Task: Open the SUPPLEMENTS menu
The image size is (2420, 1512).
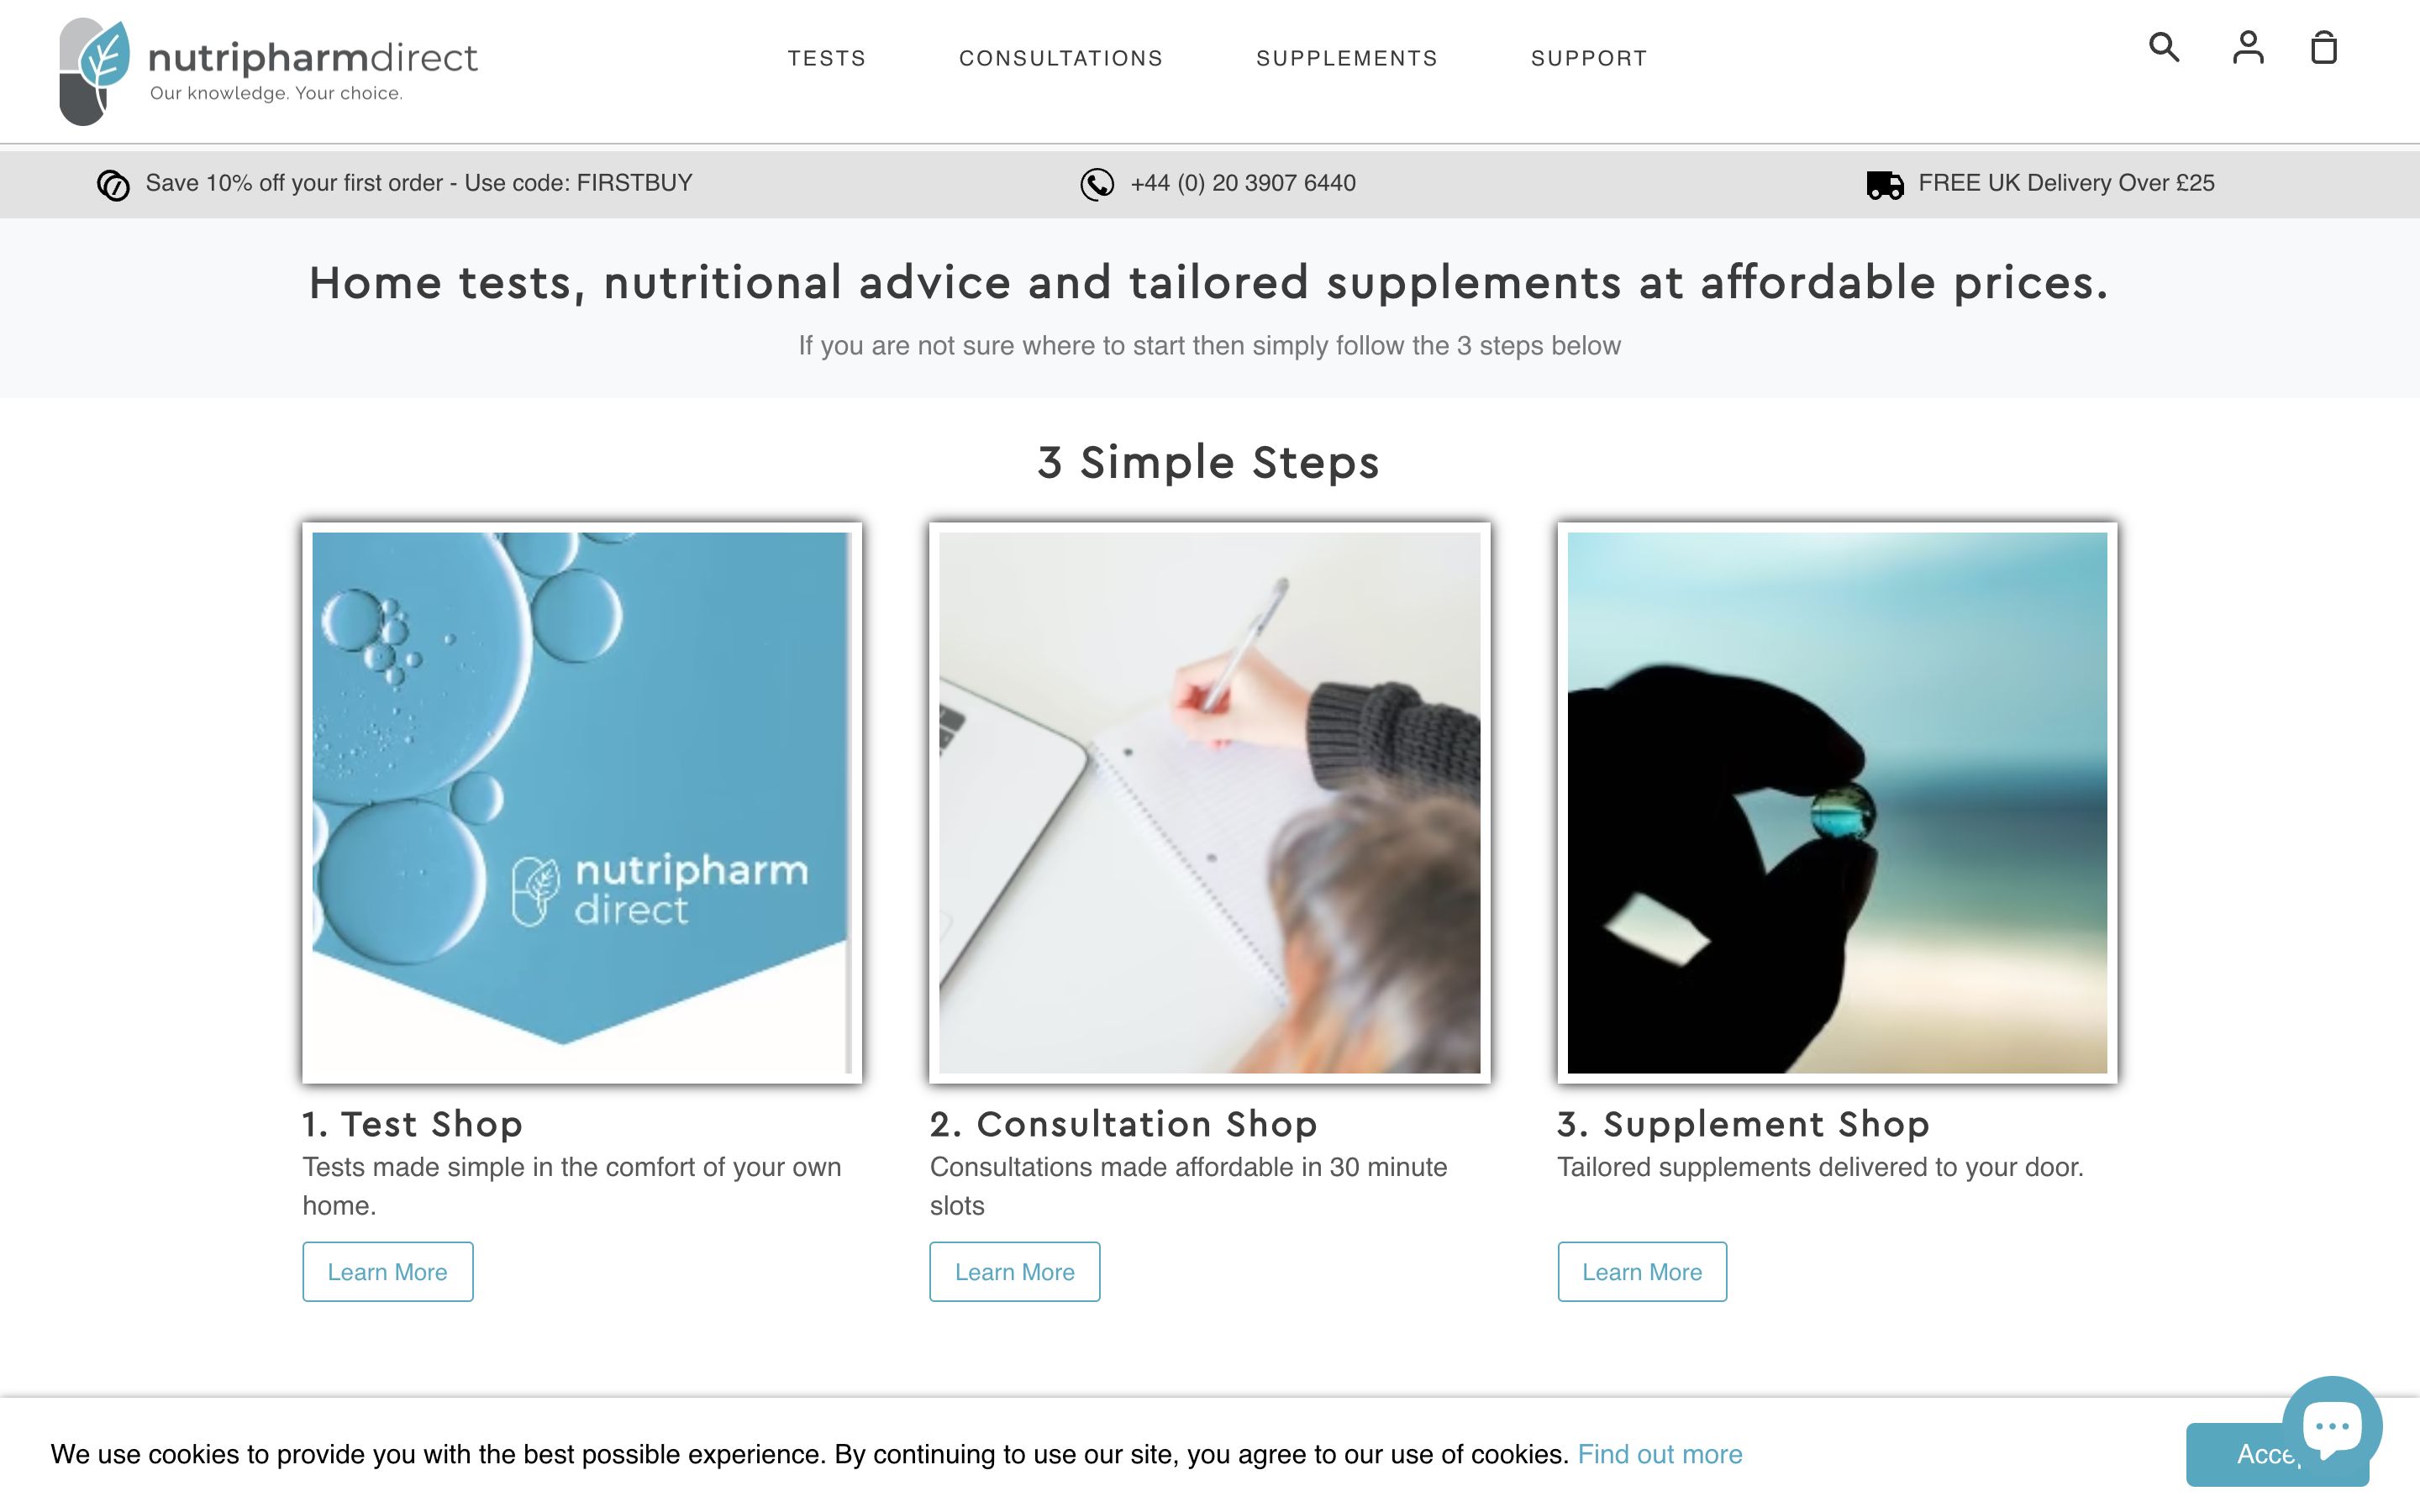Action: tap(1347, 58)
